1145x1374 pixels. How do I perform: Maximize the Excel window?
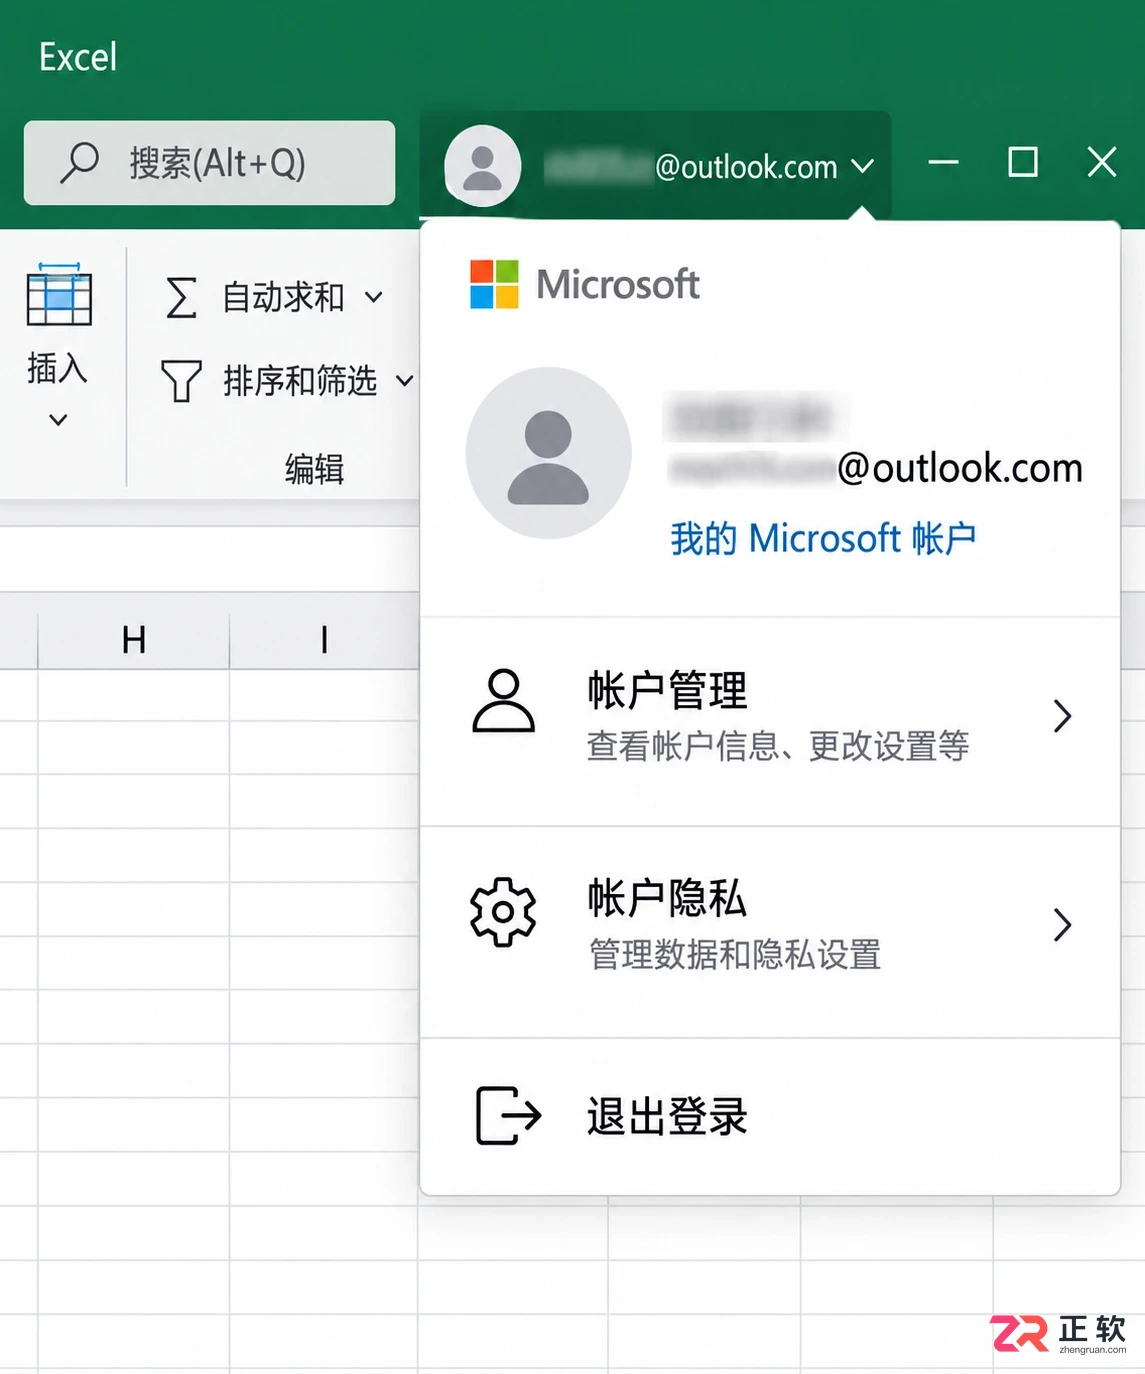coord(1023,162)
